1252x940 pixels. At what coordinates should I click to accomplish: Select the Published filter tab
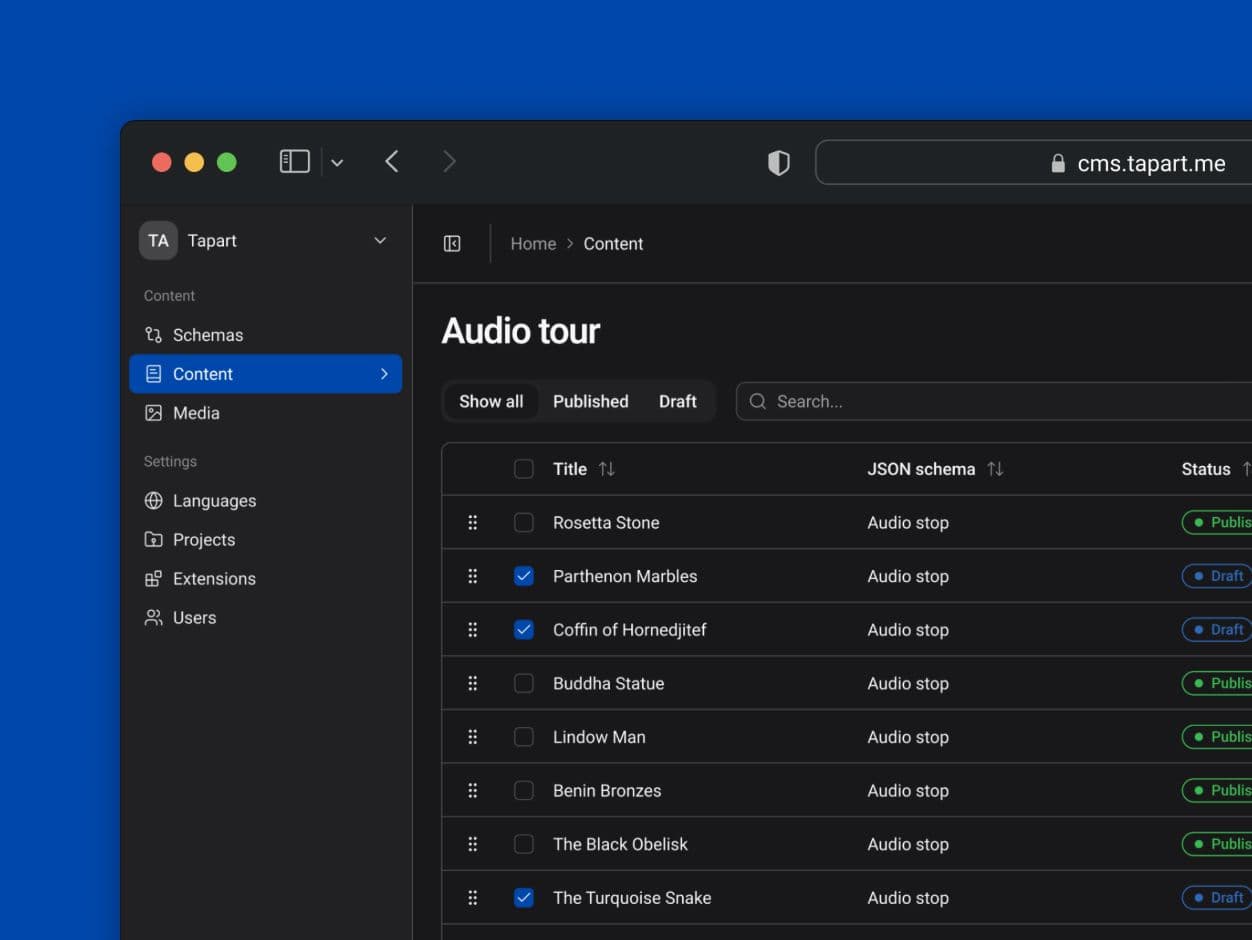pos(591,401)
